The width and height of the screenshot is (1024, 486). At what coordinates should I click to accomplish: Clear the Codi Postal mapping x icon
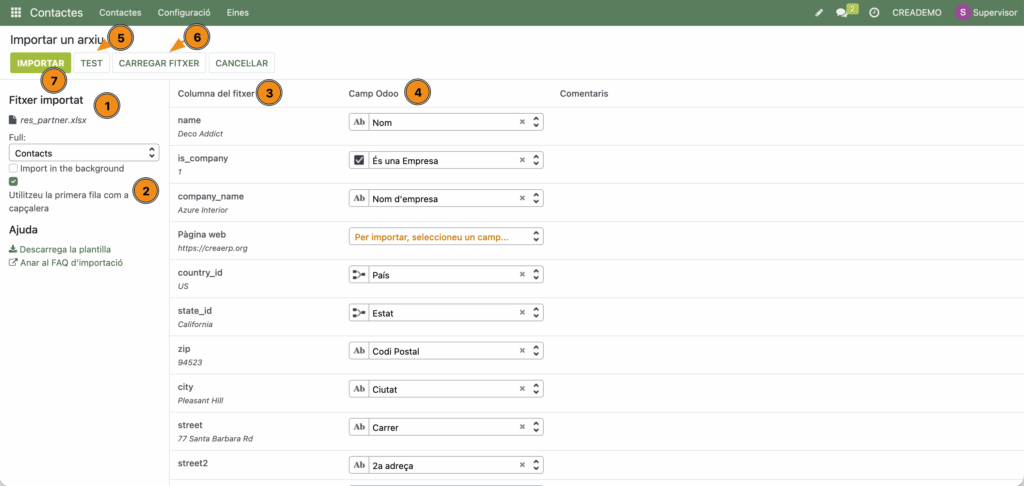522,351
